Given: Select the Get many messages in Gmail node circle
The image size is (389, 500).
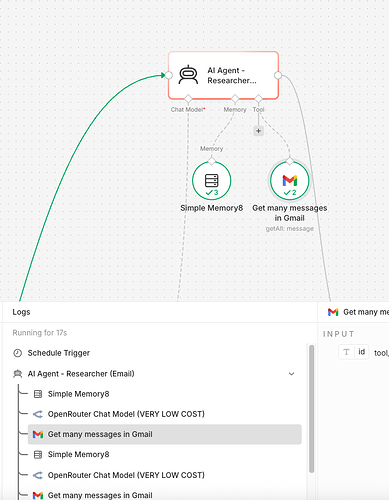Looking at the screenshot, I should tap(289, 180).
